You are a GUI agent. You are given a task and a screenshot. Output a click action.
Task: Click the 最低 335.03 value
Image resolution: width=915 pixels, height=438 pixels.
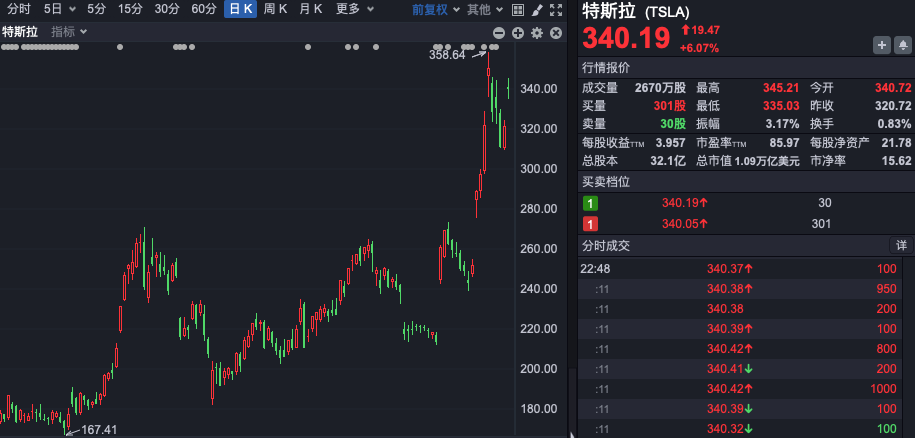pyautogui.click(x=781, y=106)
